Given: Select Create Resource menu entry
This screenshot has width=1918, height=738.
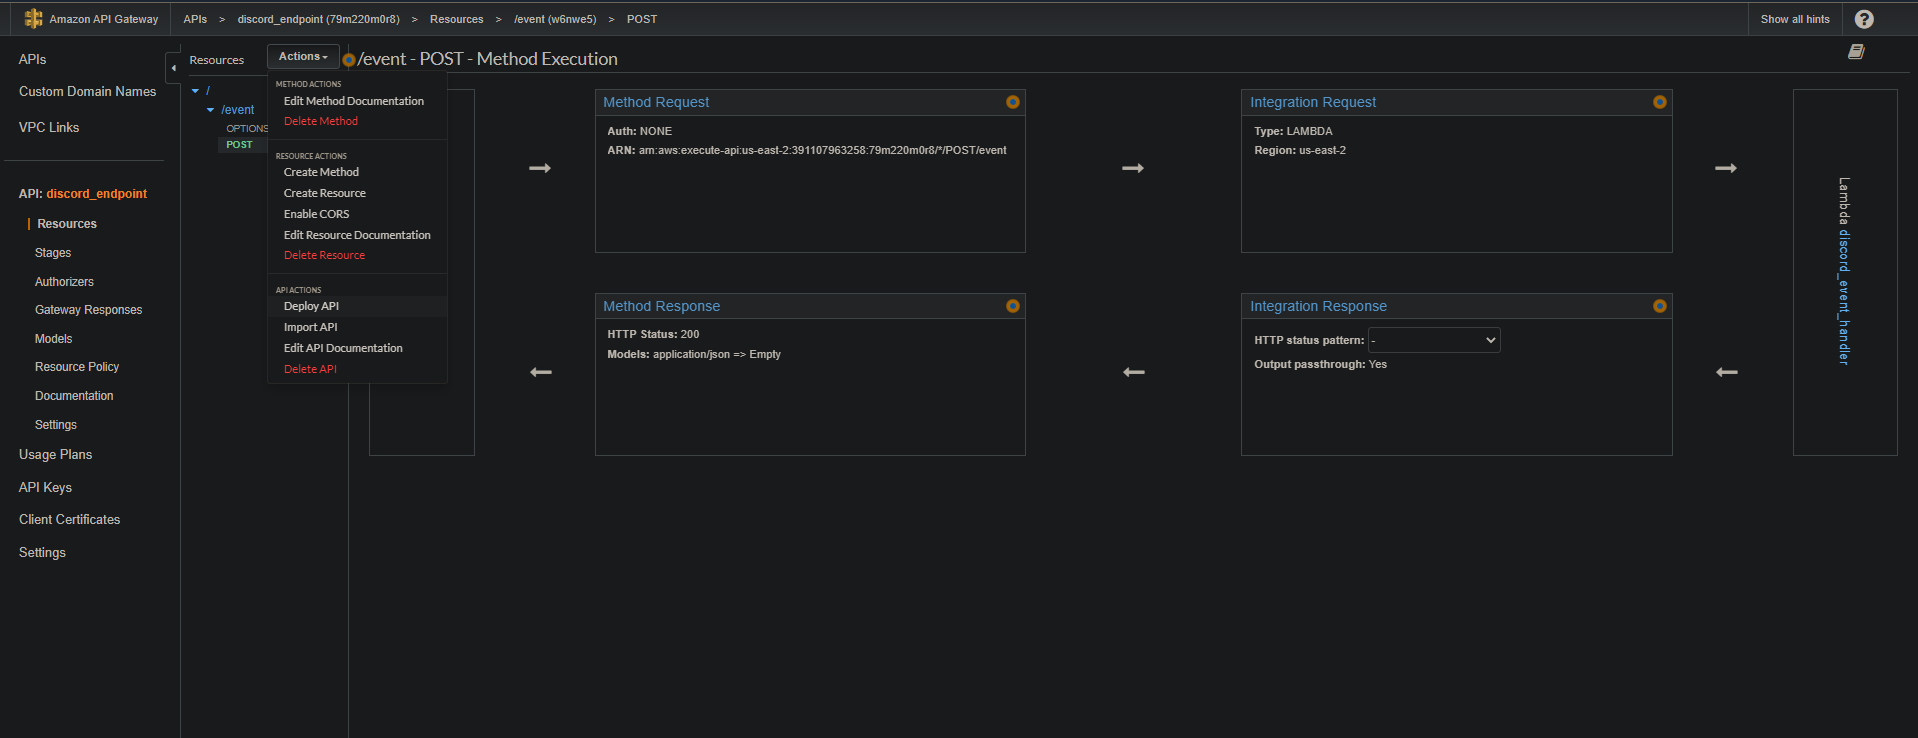Looking at the screenshot, I should 325,193.
